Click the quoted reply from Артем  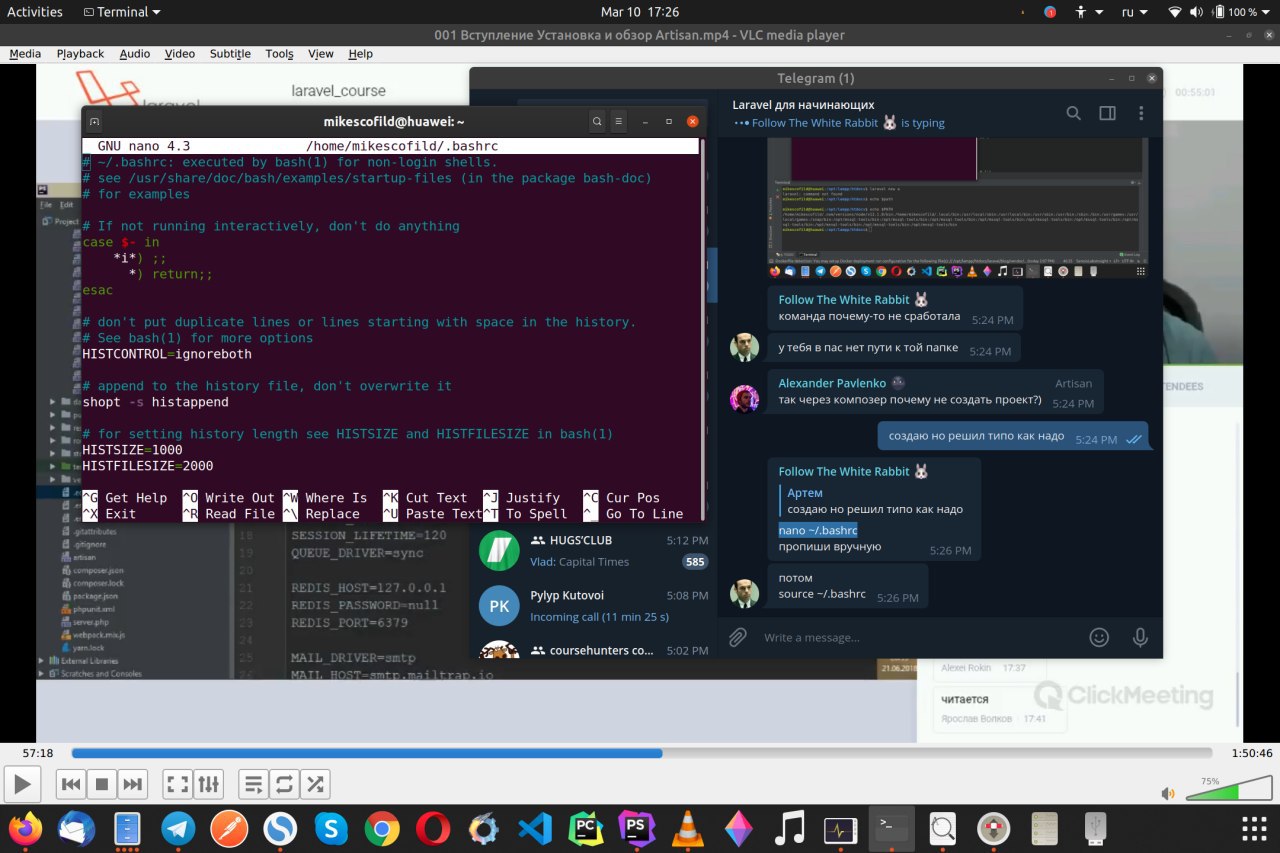pos(874,501)
